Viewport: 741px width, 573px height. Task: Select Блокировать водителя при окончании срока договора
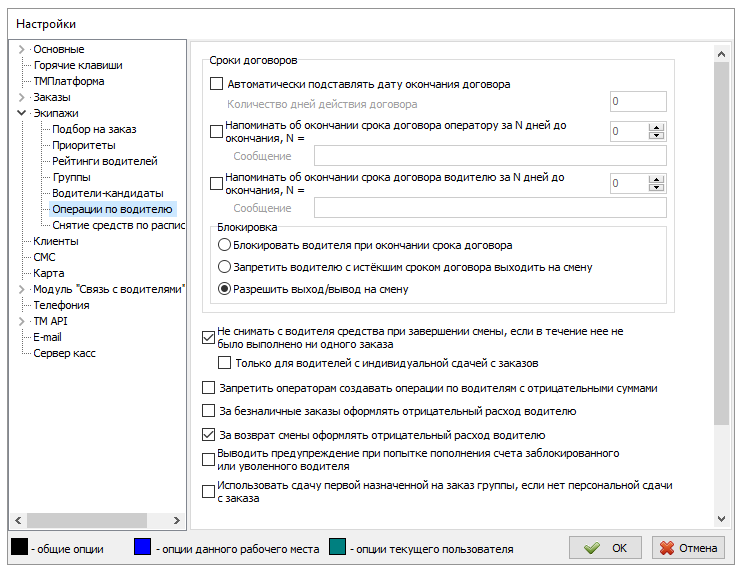coord(225,245)
